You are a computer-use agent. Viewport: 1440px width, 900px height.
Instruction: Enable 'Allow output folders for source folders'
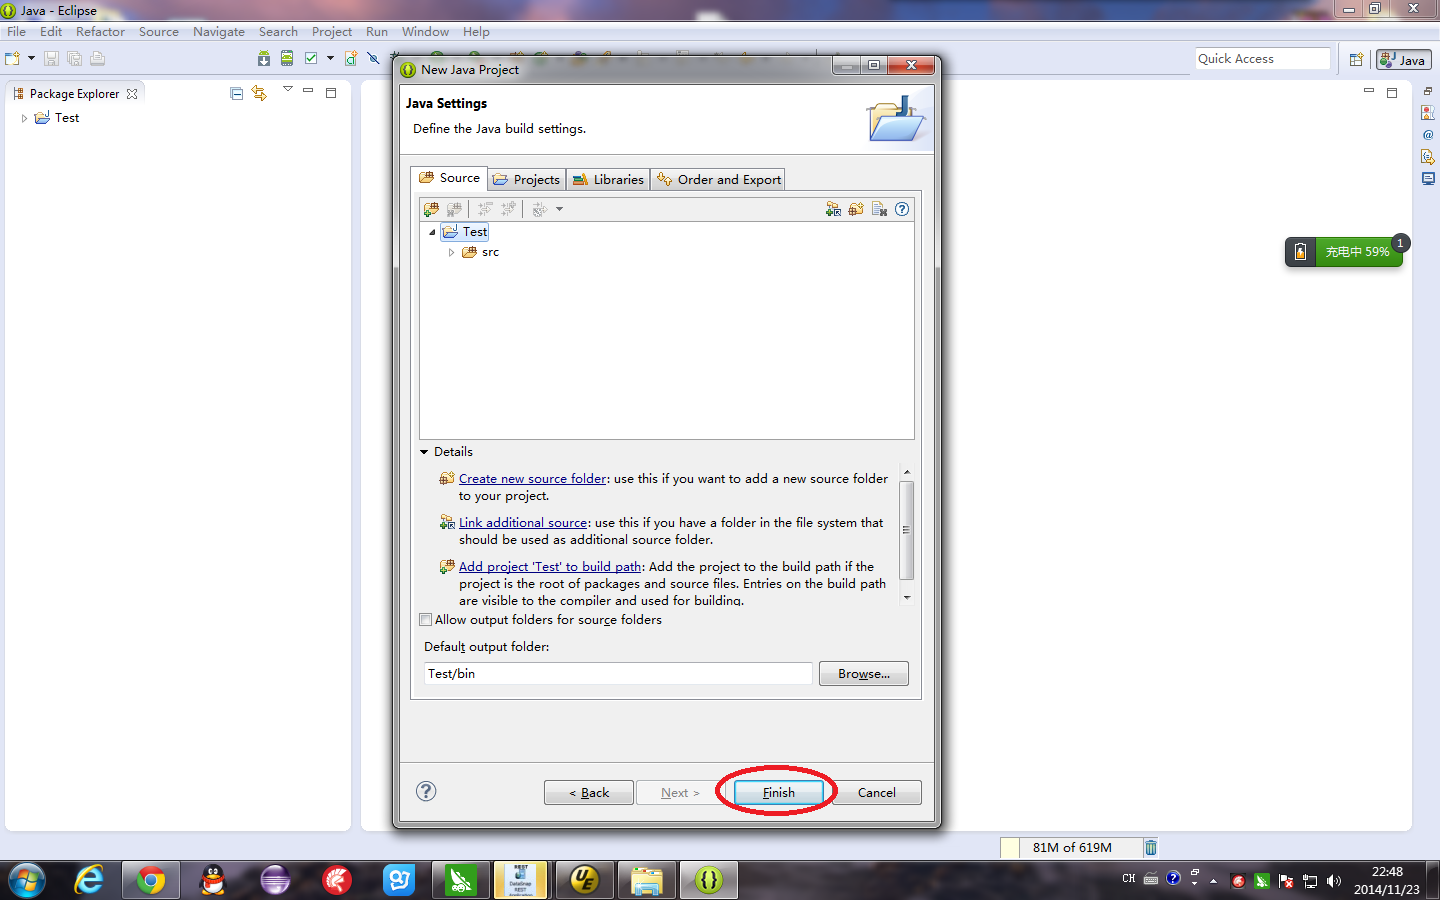(x=426, y=620)
